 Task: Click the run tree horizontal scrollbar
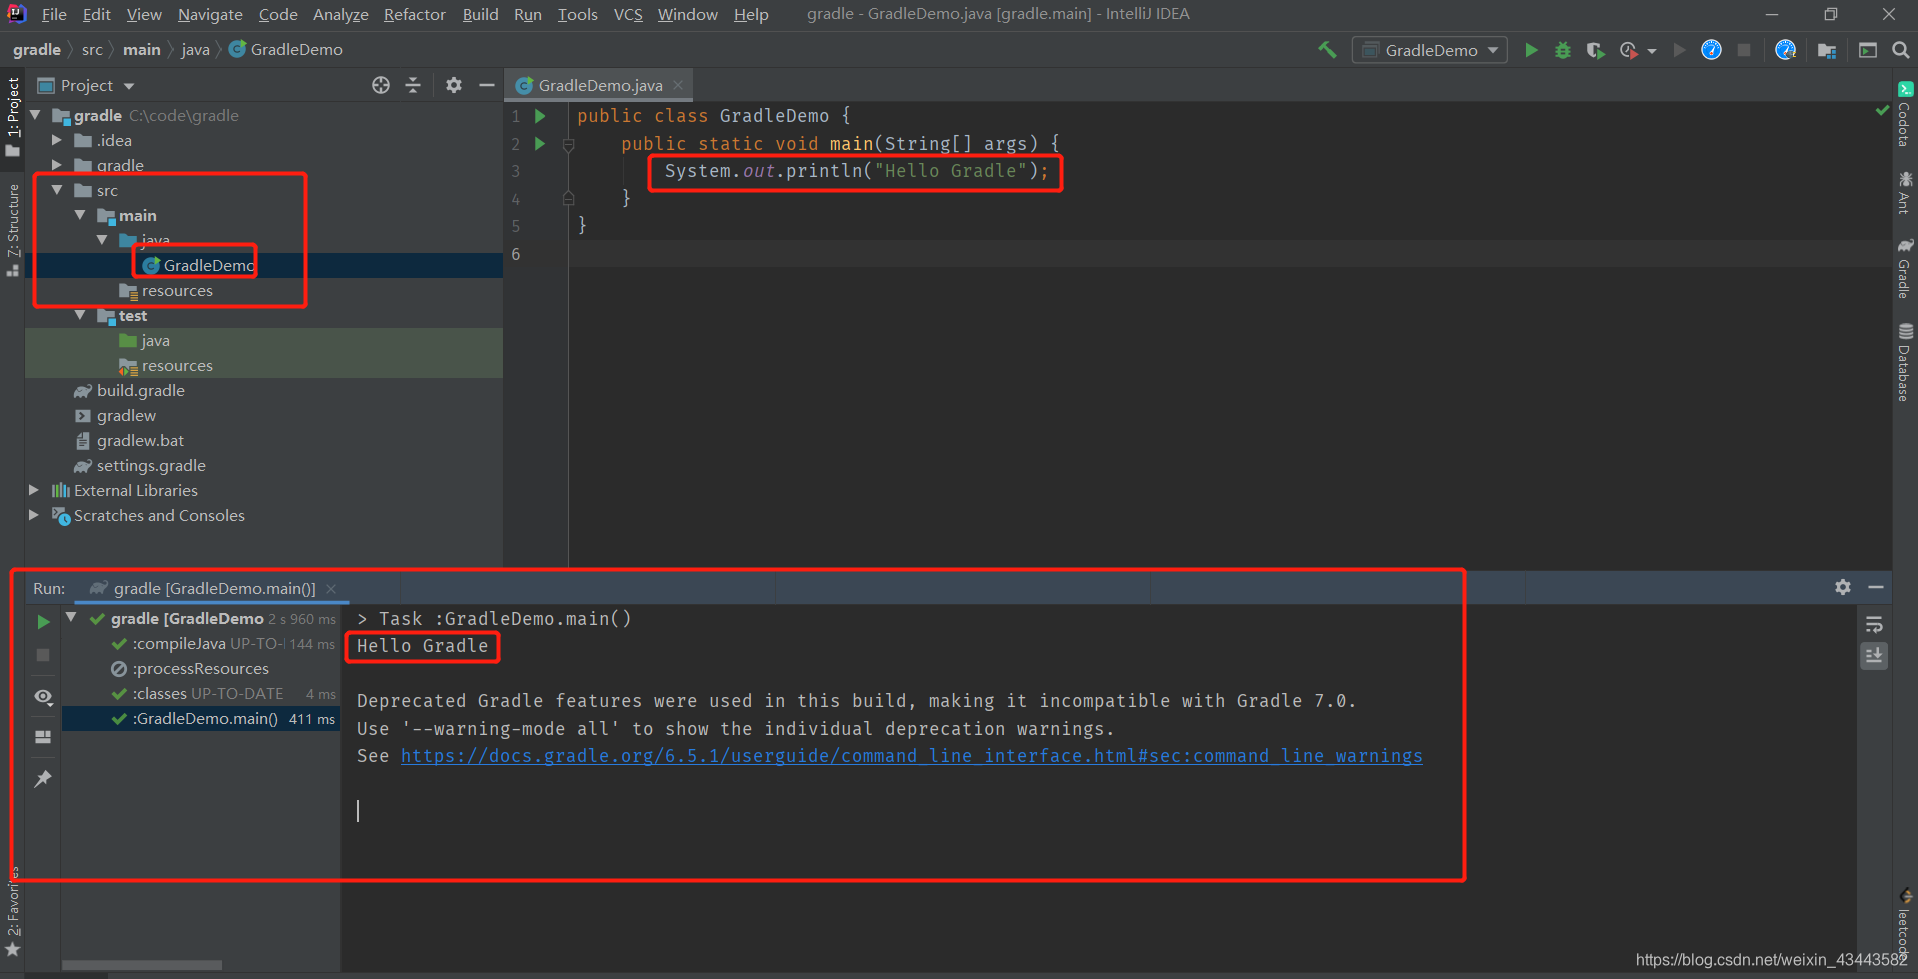click(142, 965)
